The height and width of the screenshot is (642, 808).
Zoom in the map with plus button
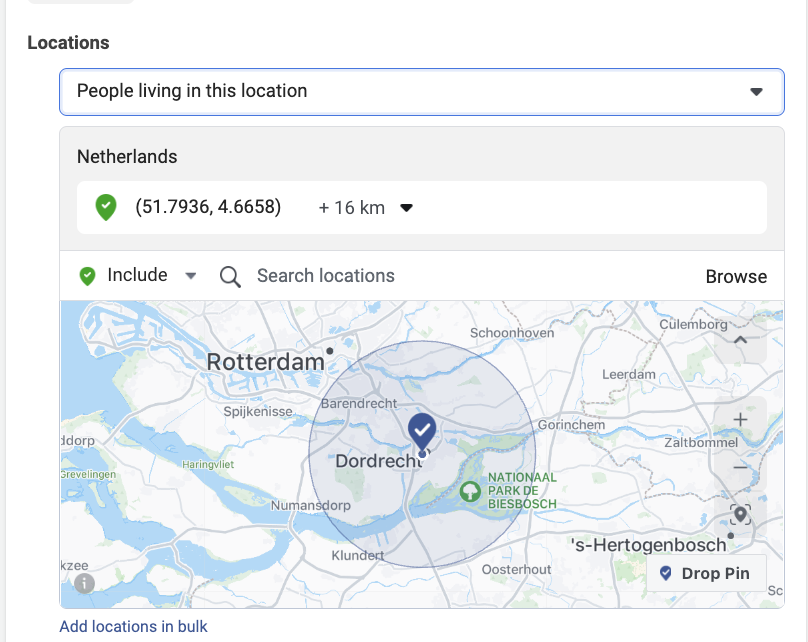[x=740, y=420]
